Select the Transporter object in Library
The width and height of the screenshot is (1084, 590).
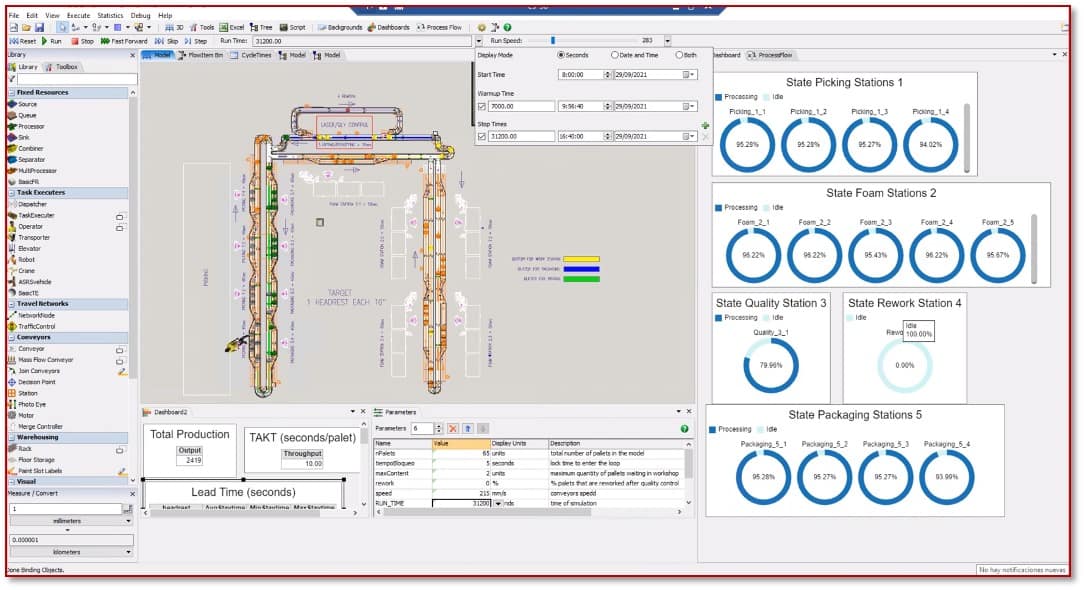point(28,237)
